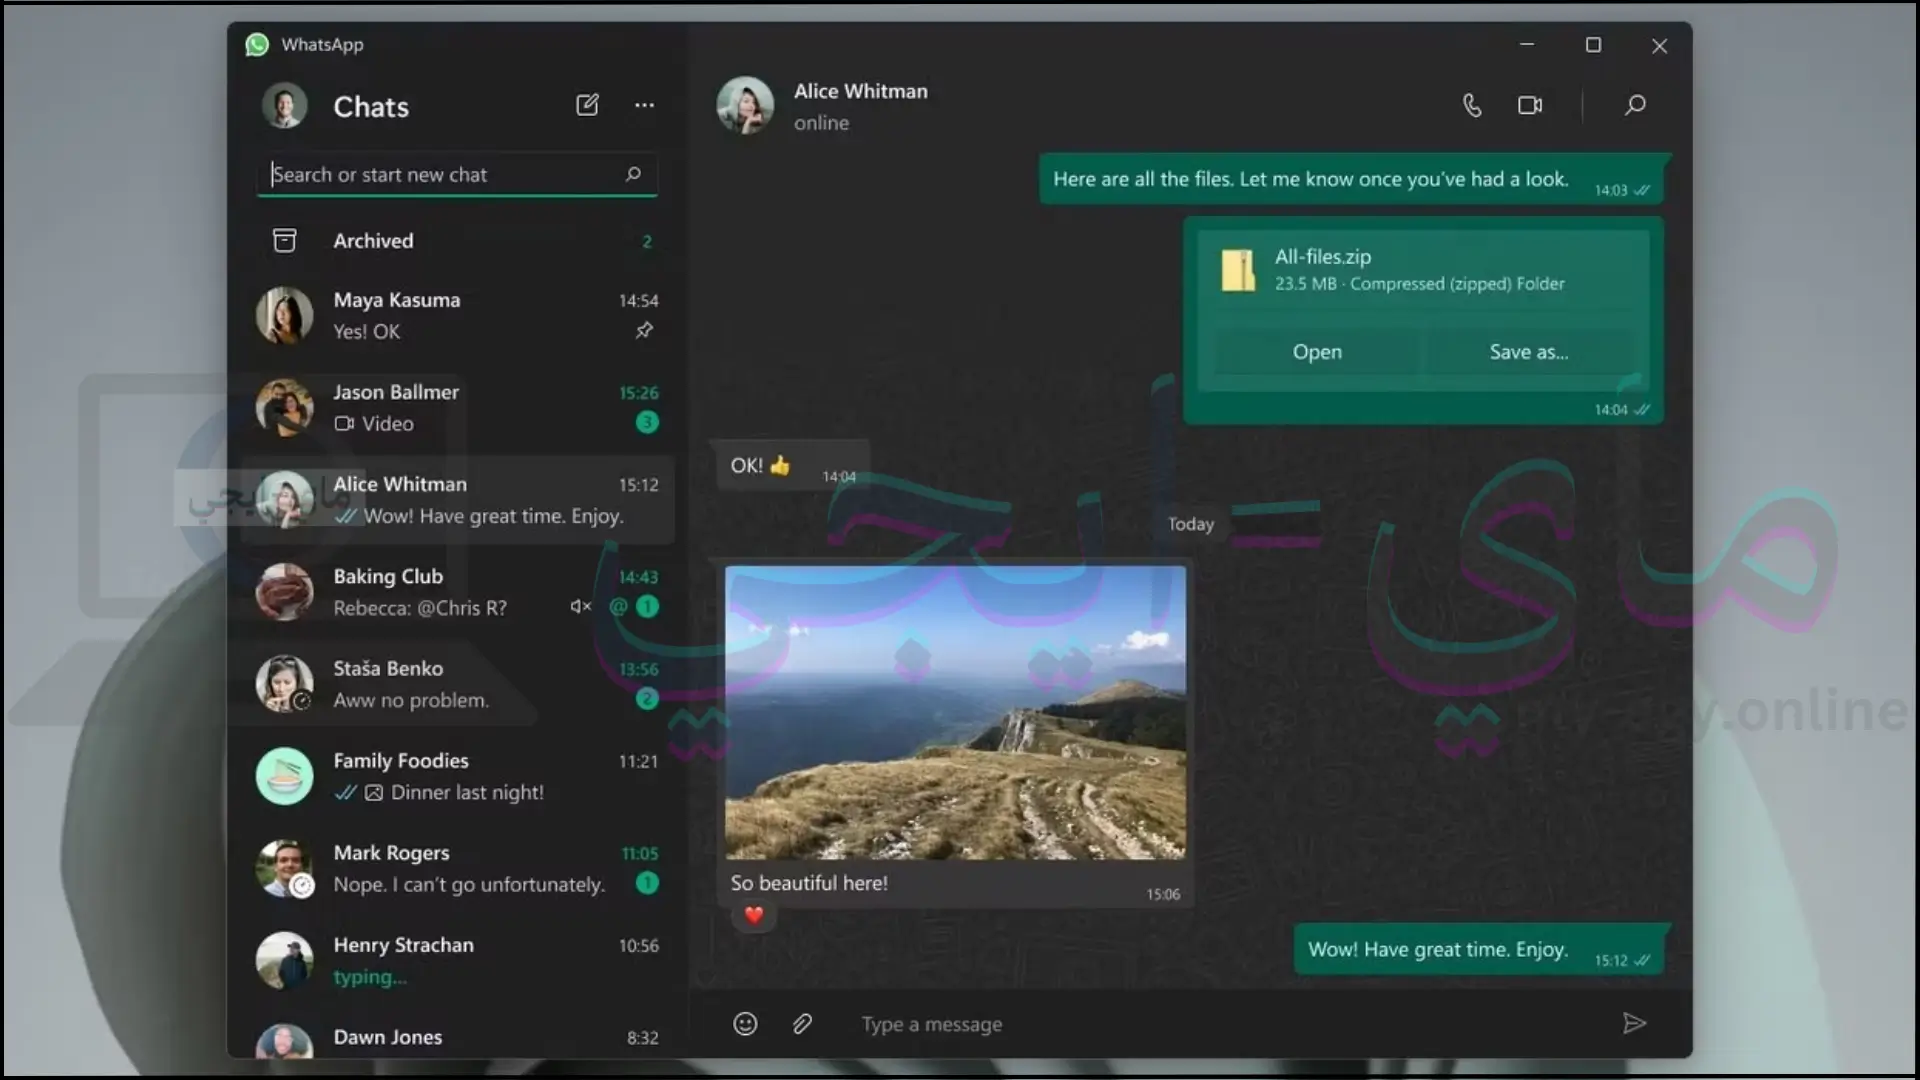This screenshot has height=1080, width=1920.
Task: Click the new chat compose icon
Action: (x=587, y=104)
